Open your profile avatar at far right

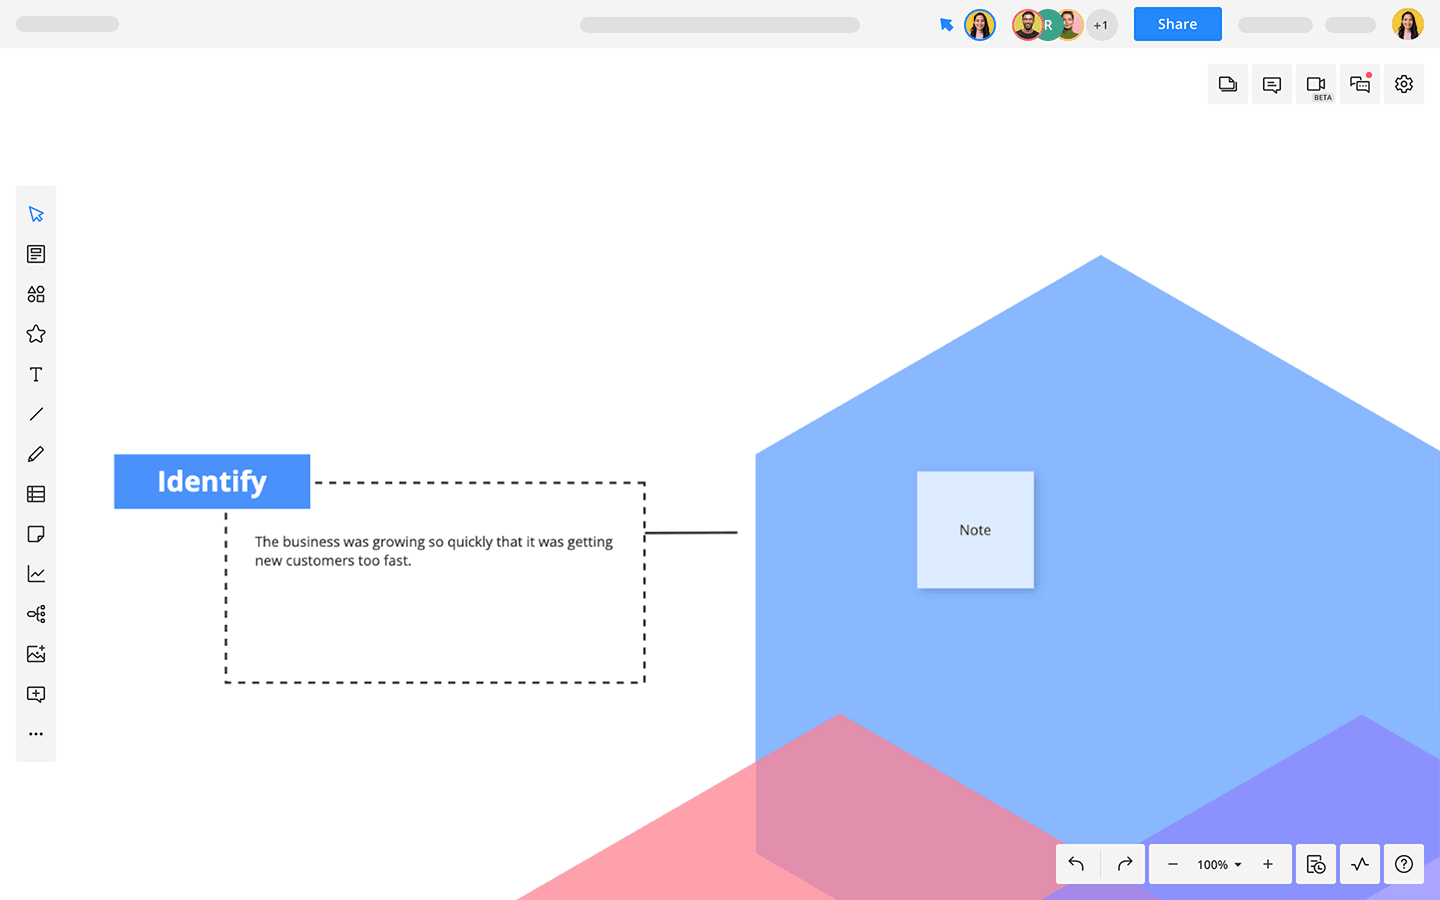pos(1408,24)
